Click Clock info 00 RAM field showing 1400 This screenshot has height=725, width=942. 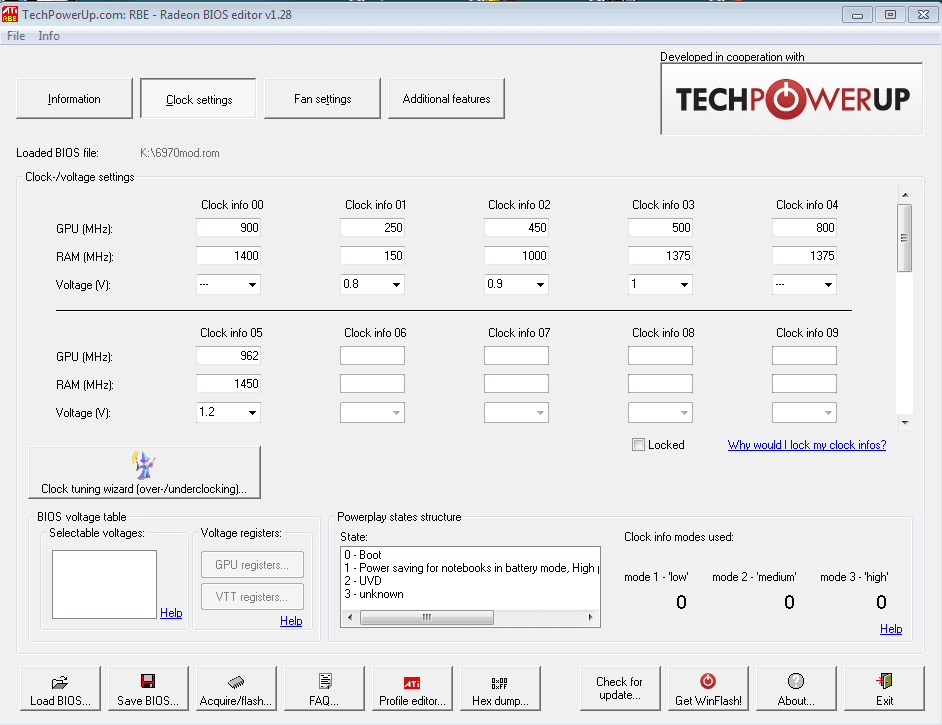tap(228, 256)
